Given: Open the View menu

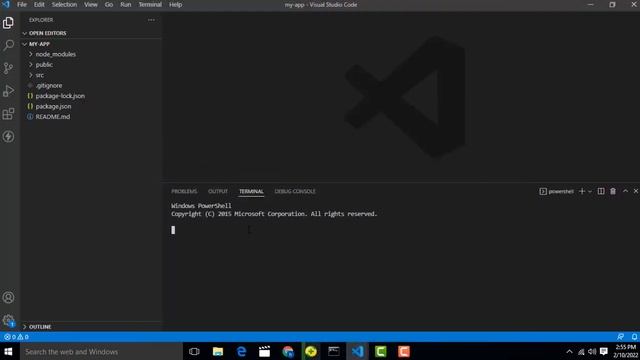Looking at the screenshot, I should (x=91, y=4).
